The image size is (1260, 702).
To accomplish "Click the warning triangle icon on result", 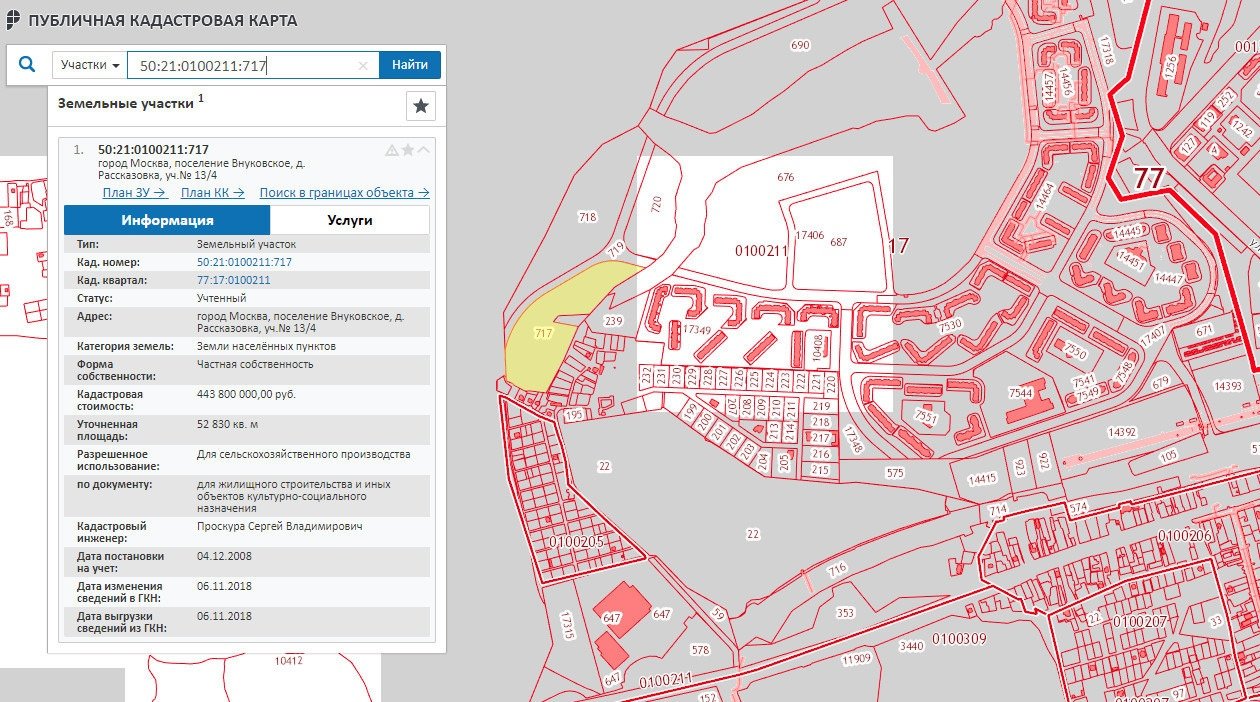I will click(392, 150).
